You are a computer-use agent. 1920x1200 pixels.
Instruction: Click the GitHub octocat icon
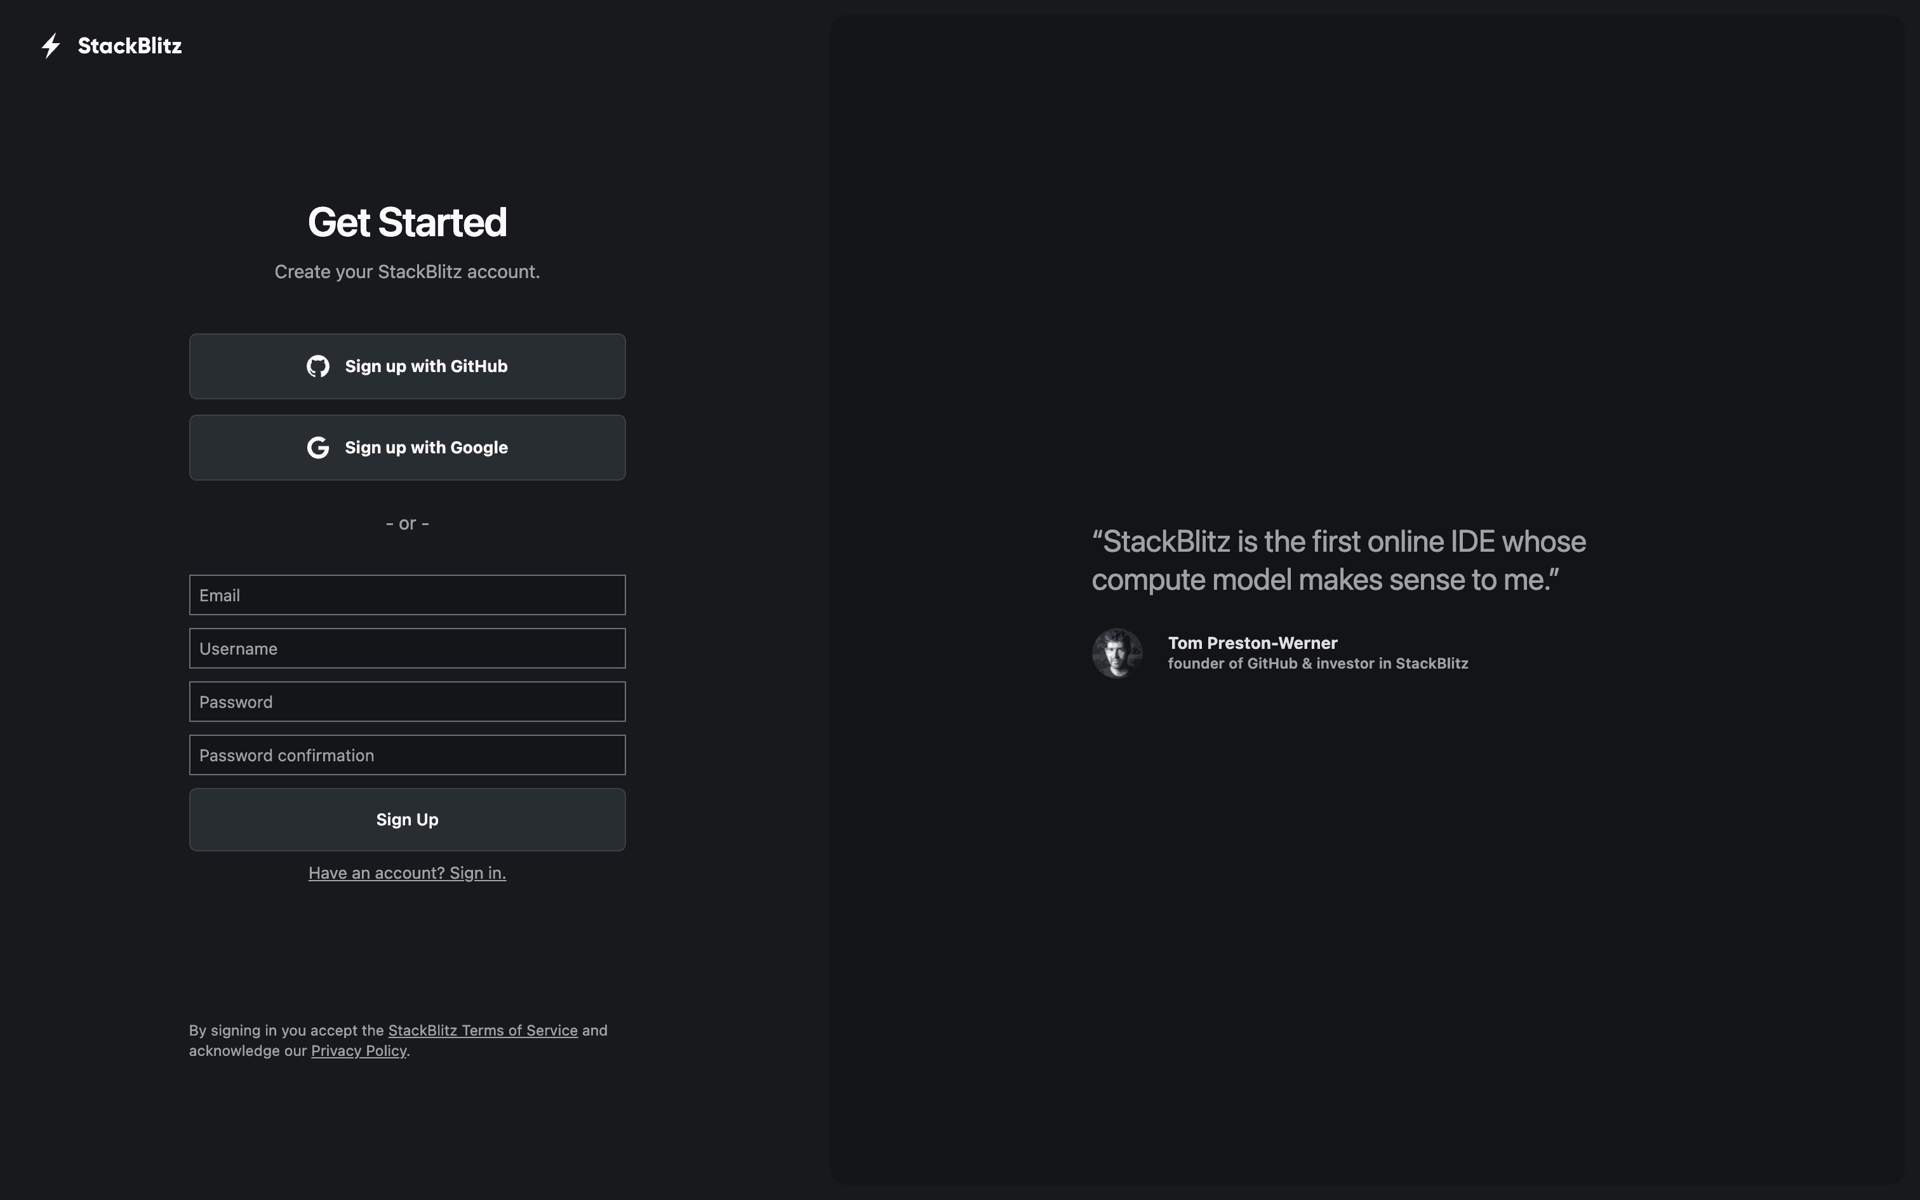pos(318,366)
